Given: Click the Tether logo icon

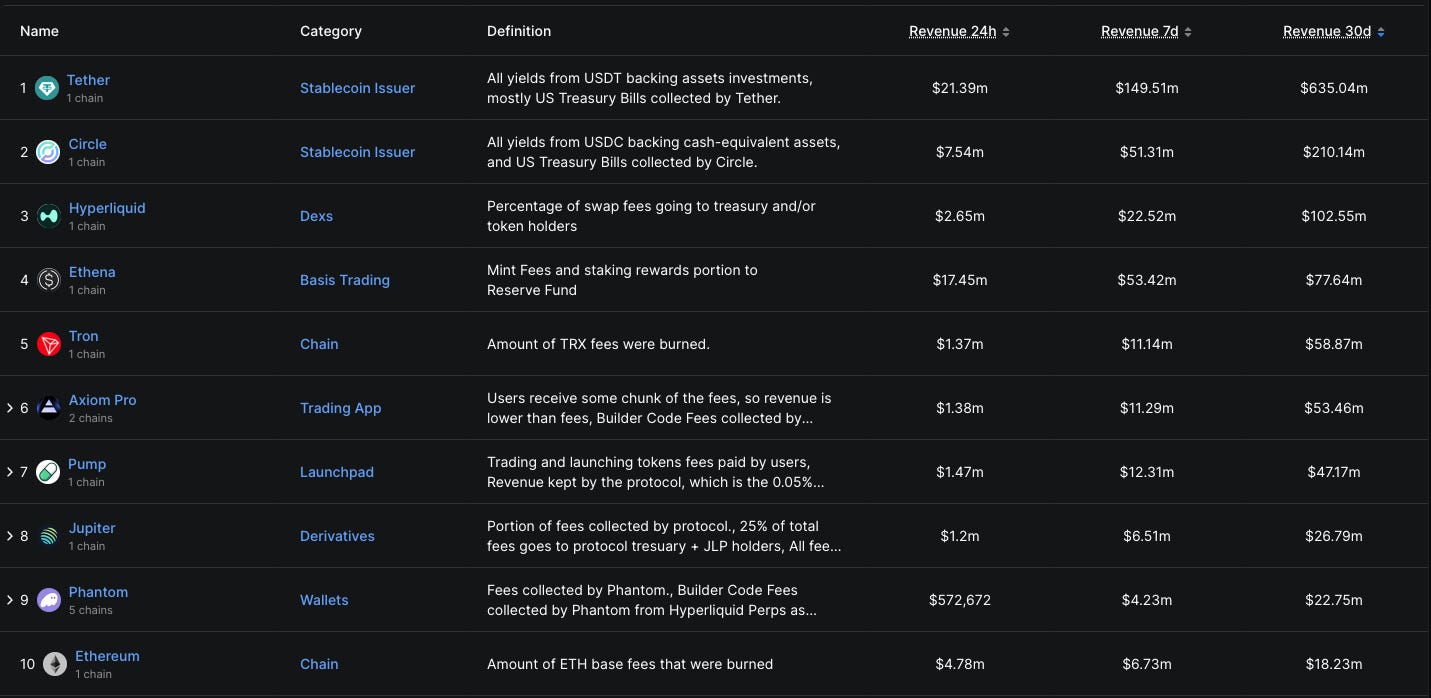Looking at the screenshot, I should pyautogui.click(x=47, y=88).
